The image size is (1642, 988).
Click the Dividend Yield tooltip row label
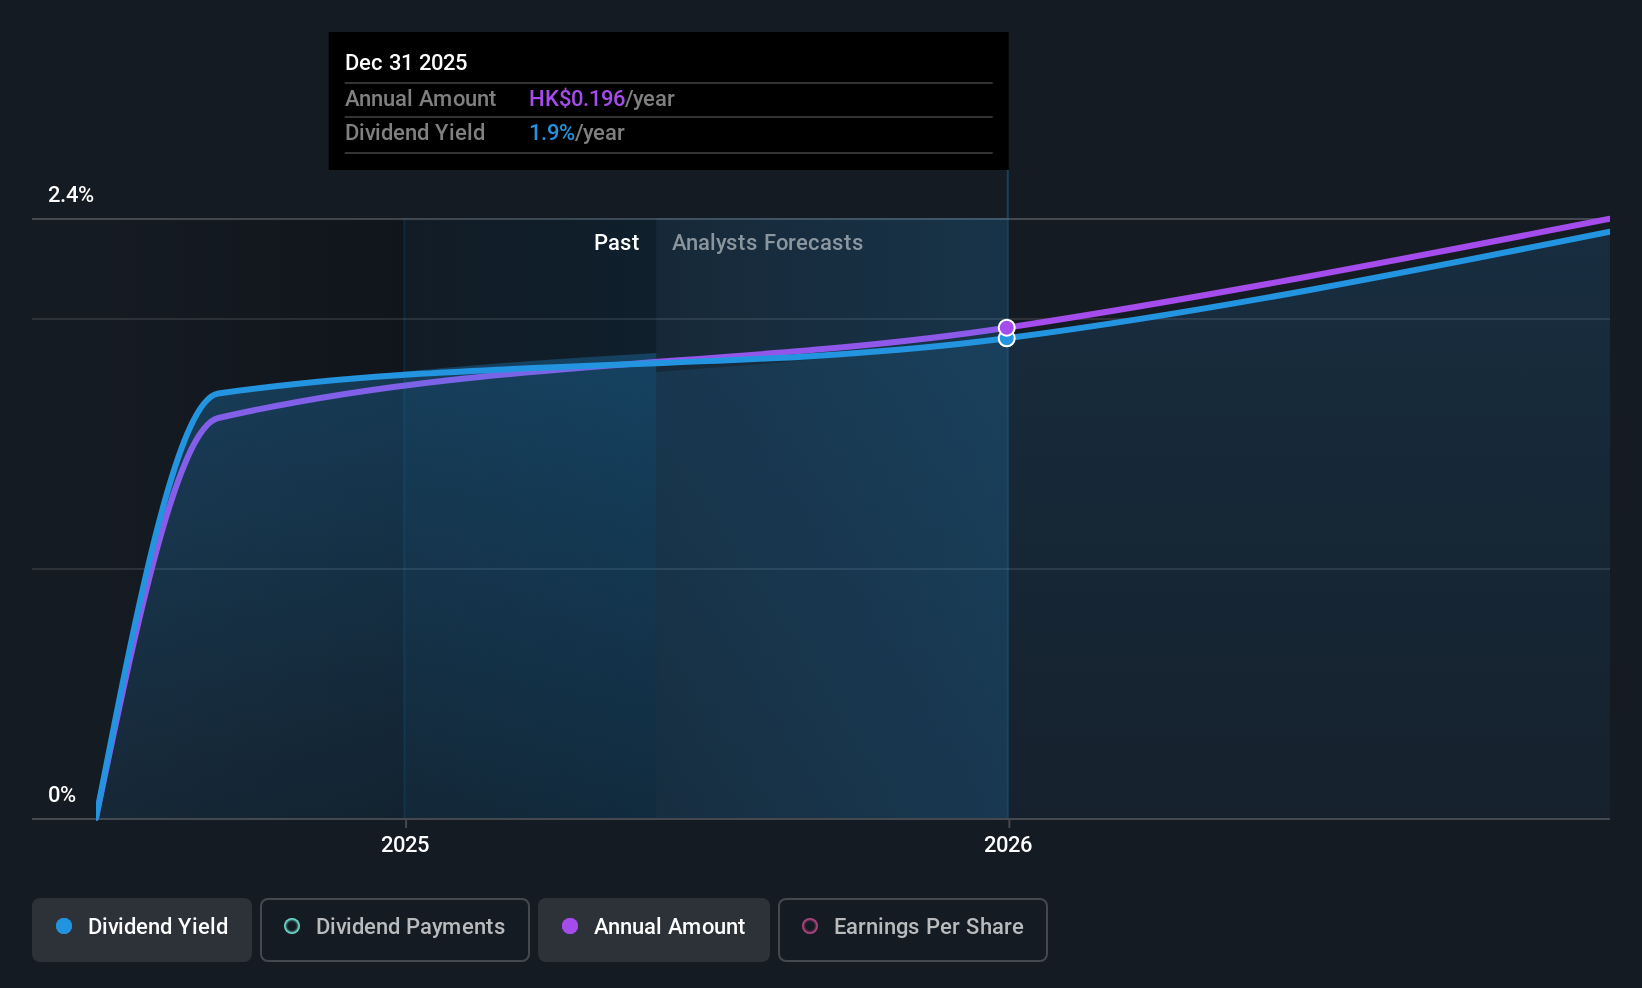pos(415,133)
